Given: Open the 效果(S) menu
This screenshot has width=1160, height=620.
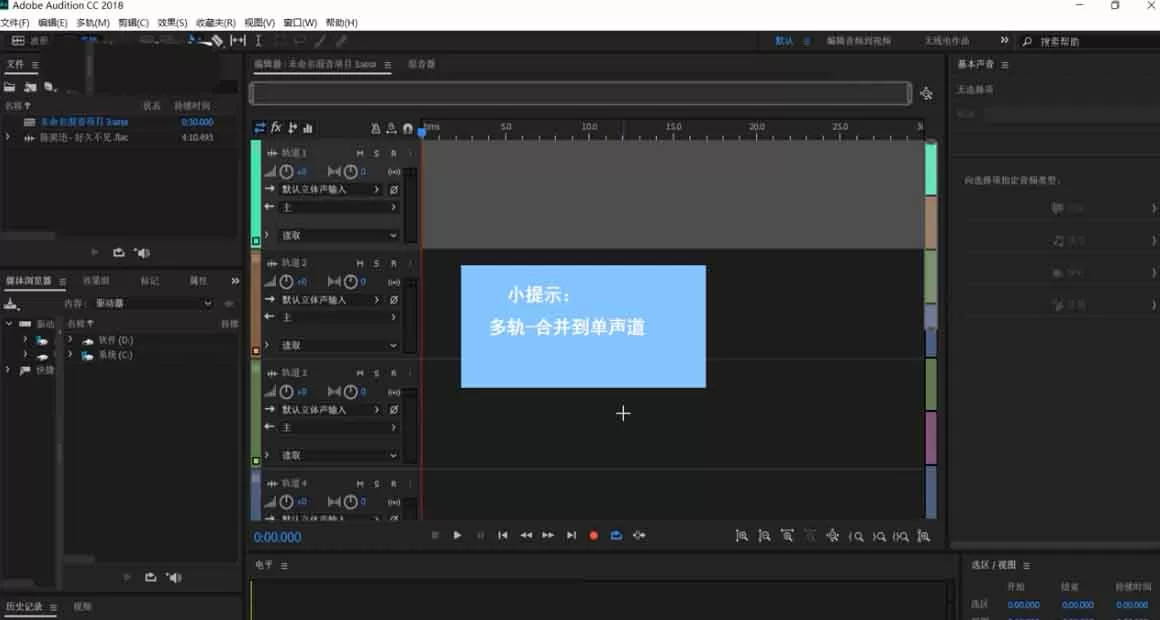Looking at the screenshot, I should point(172,23).
